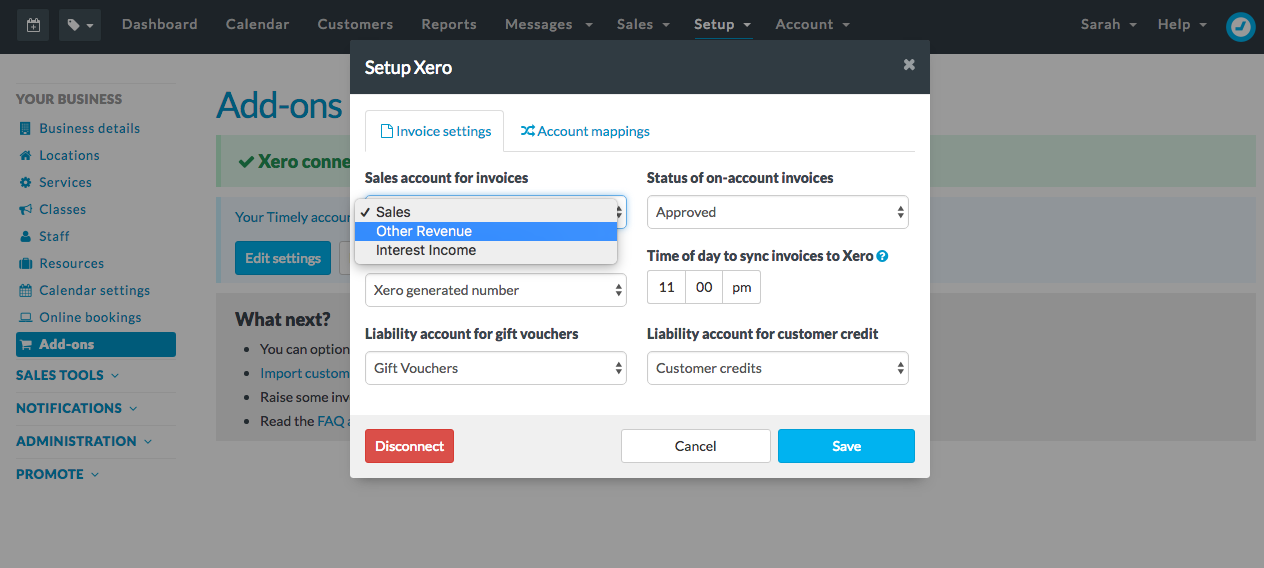Image resolution: width=1264 pixels, height=568 pixels.
Task: Save the Xero settings
Action: coord(846,446)
